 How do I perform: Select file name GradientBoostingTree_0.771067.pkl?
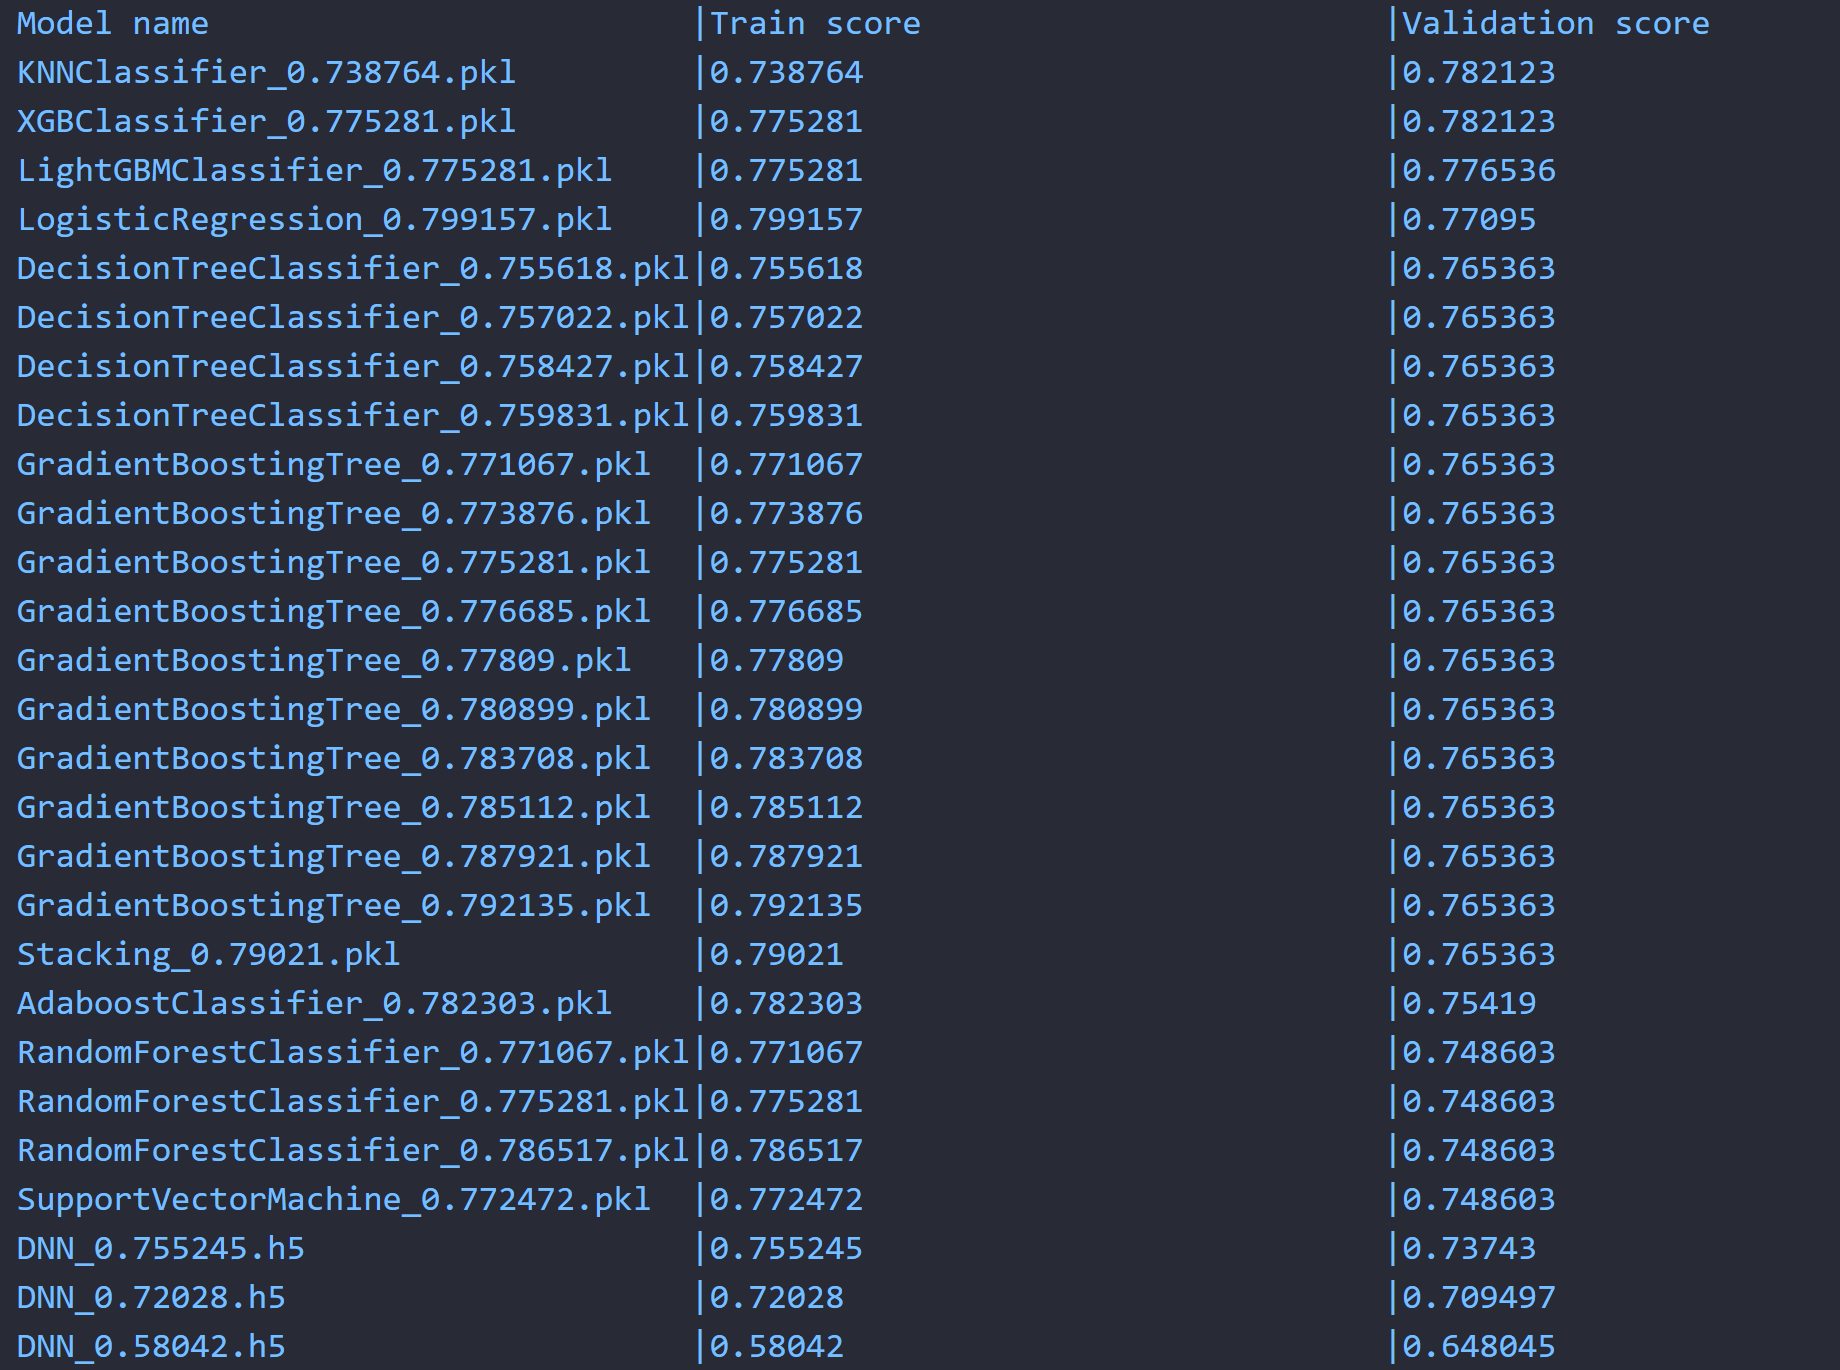(334, 465)
